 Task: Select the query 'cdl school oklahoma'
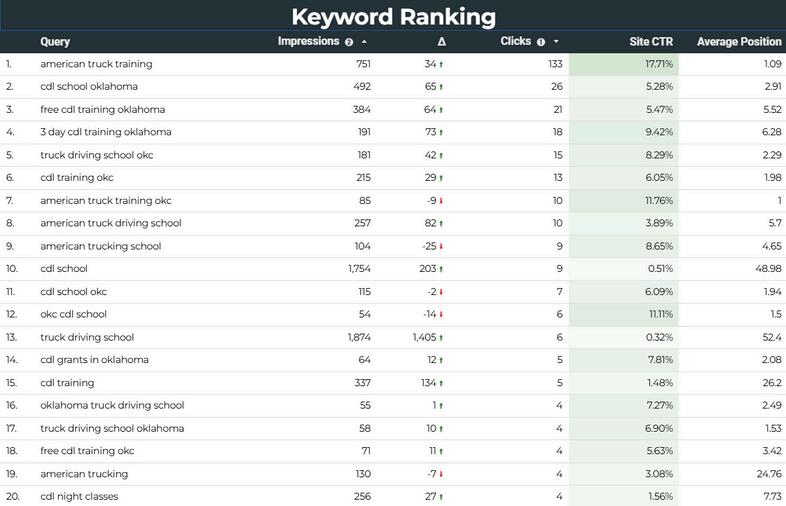tap(89, 87)
